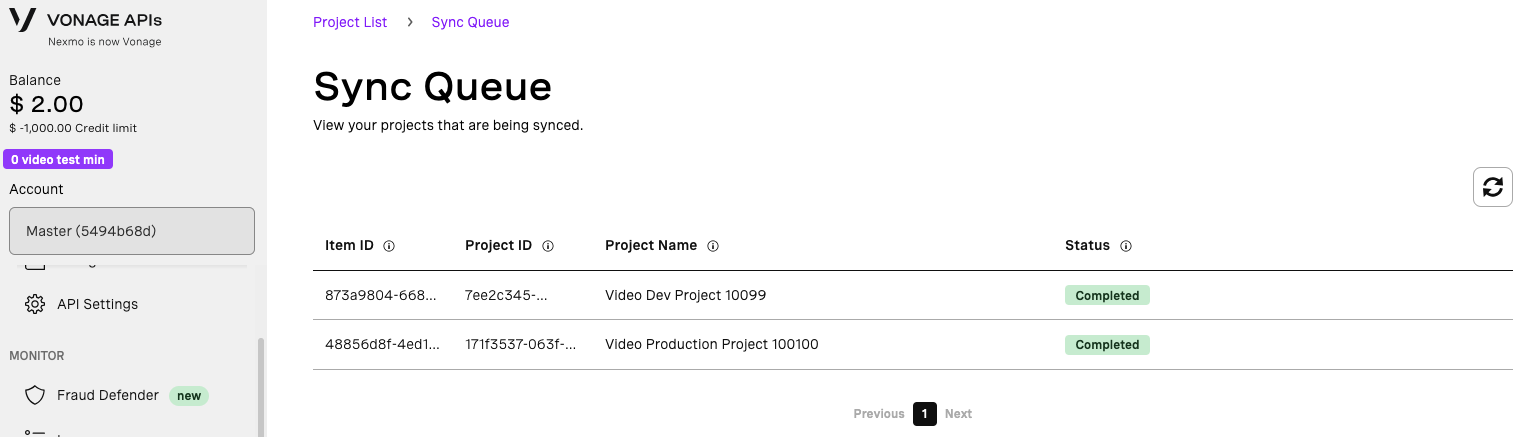Open Fraud Defender menu item
Image resolution: width=1530 pixels, height=437 pixels.
[108, 395]
